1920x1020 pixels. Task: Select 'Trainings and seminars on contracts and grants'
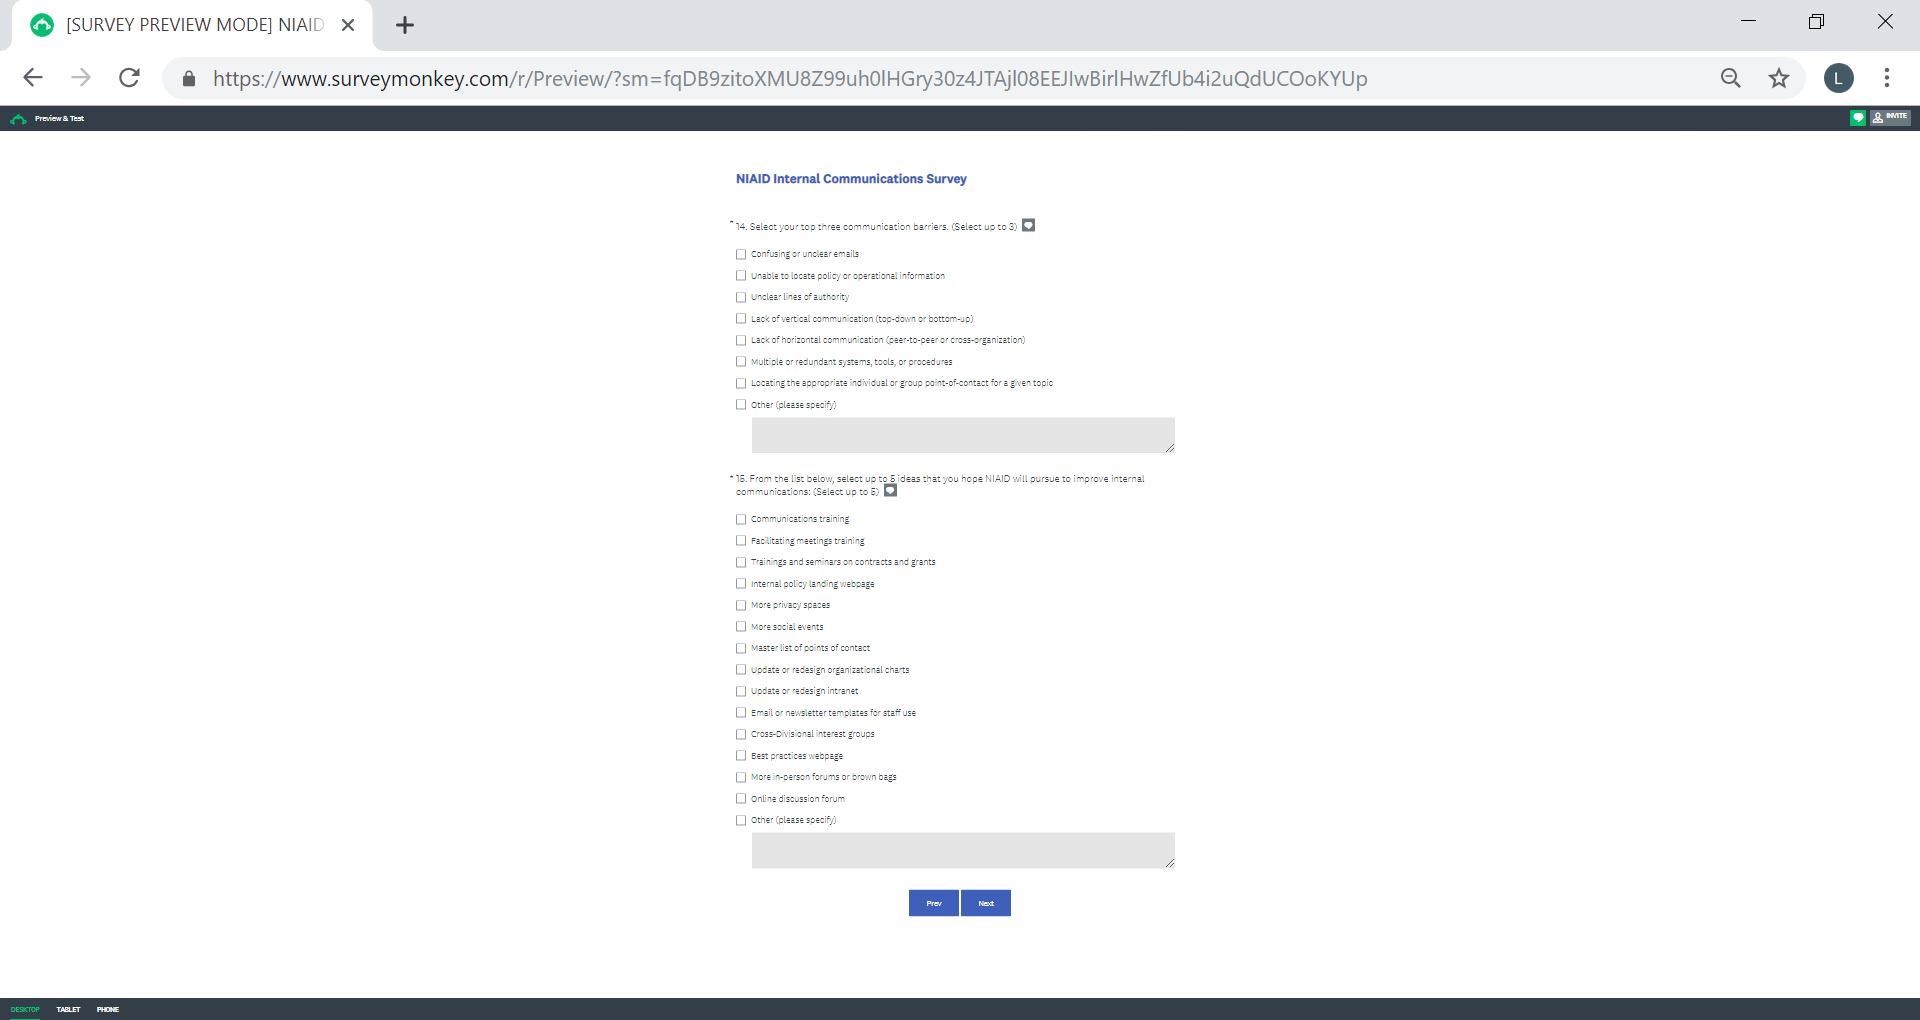[741, 563]
